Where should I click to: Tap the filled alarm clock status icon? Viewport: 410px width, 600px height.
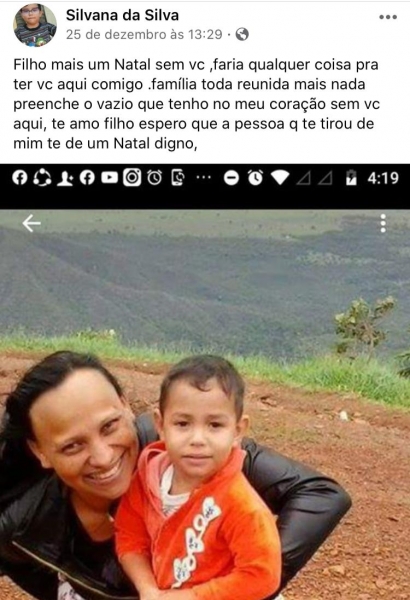[x=255, y=178]
